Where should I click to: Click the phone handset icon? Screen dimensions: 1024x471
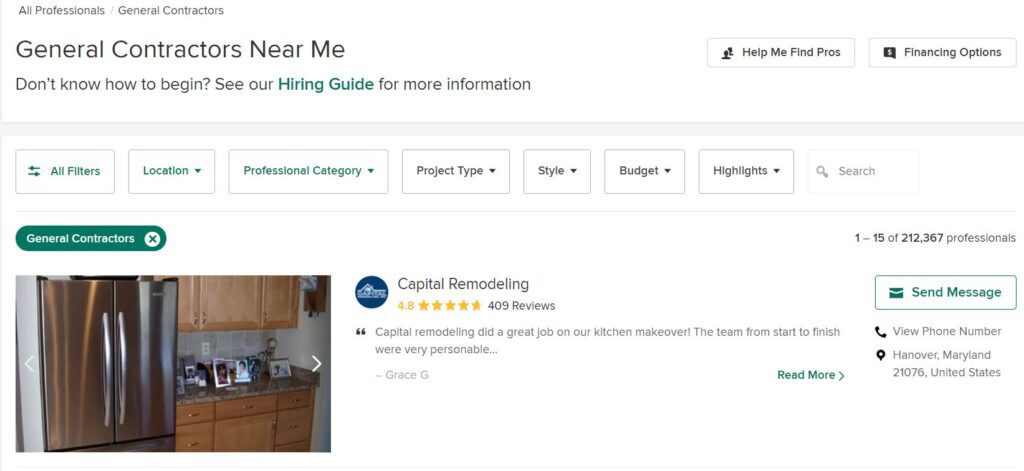coord(880,332)
